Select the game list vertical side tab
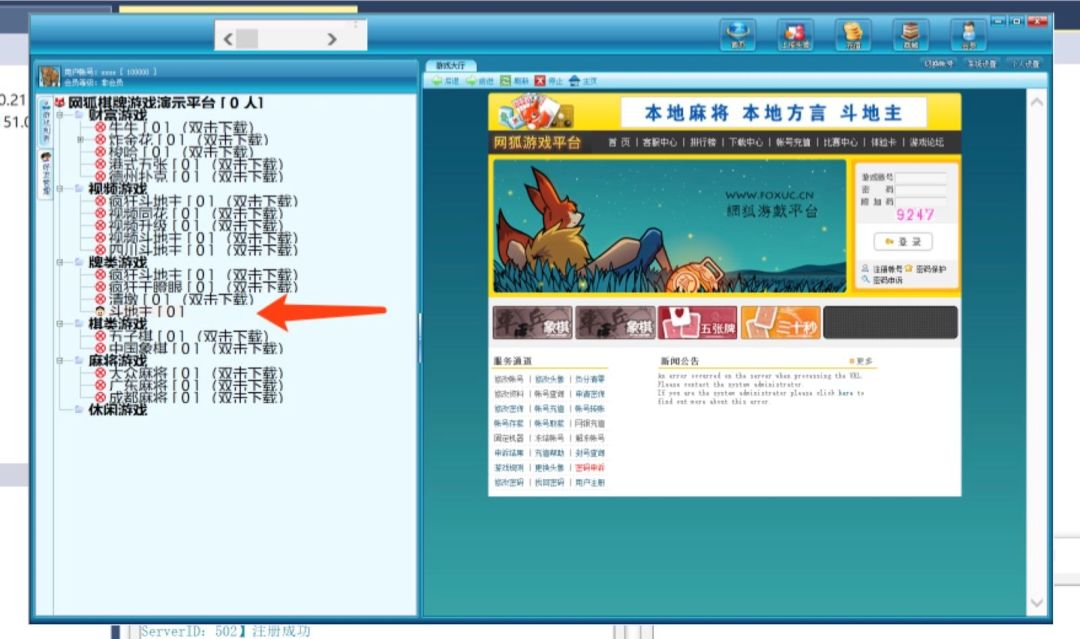 click(x=45, y=121)
